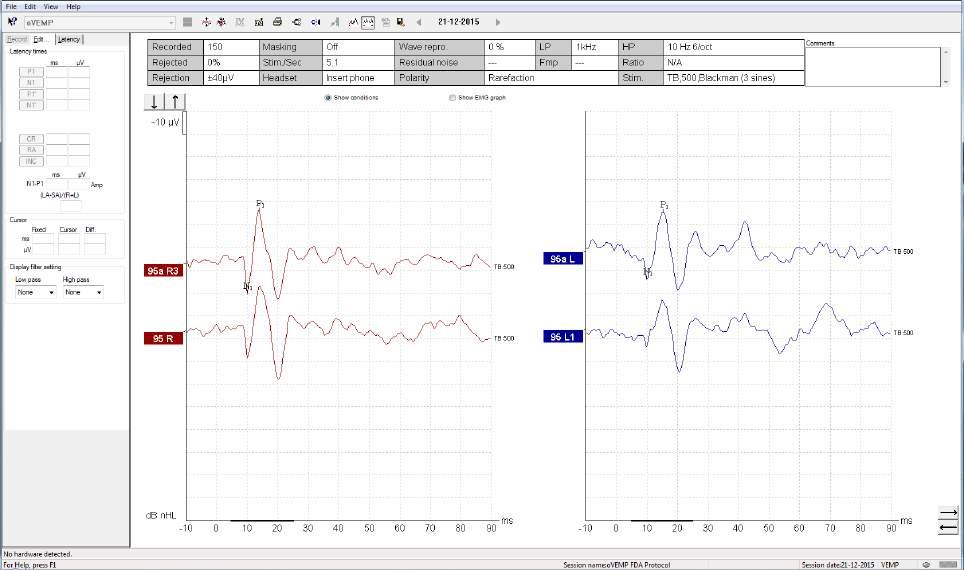The width and height of the screenshot is (964, 570).
Task: Click the red crosshair icon in the toolbar
Action: pyautogui.click(x=206, y=22)
